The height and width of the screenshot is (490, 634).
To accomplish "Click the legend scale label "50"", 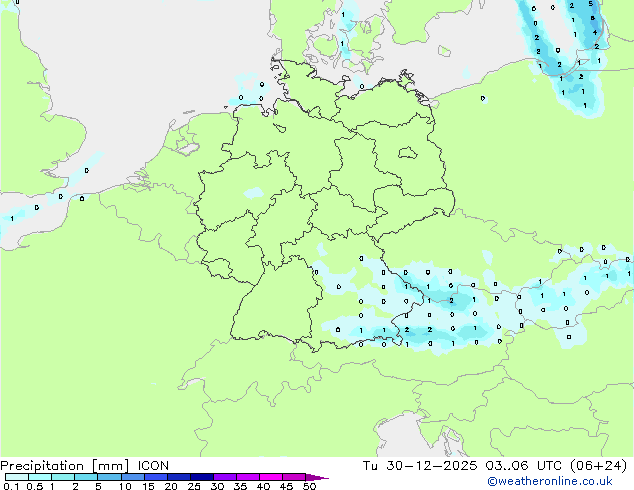I will tap(309, 486).
